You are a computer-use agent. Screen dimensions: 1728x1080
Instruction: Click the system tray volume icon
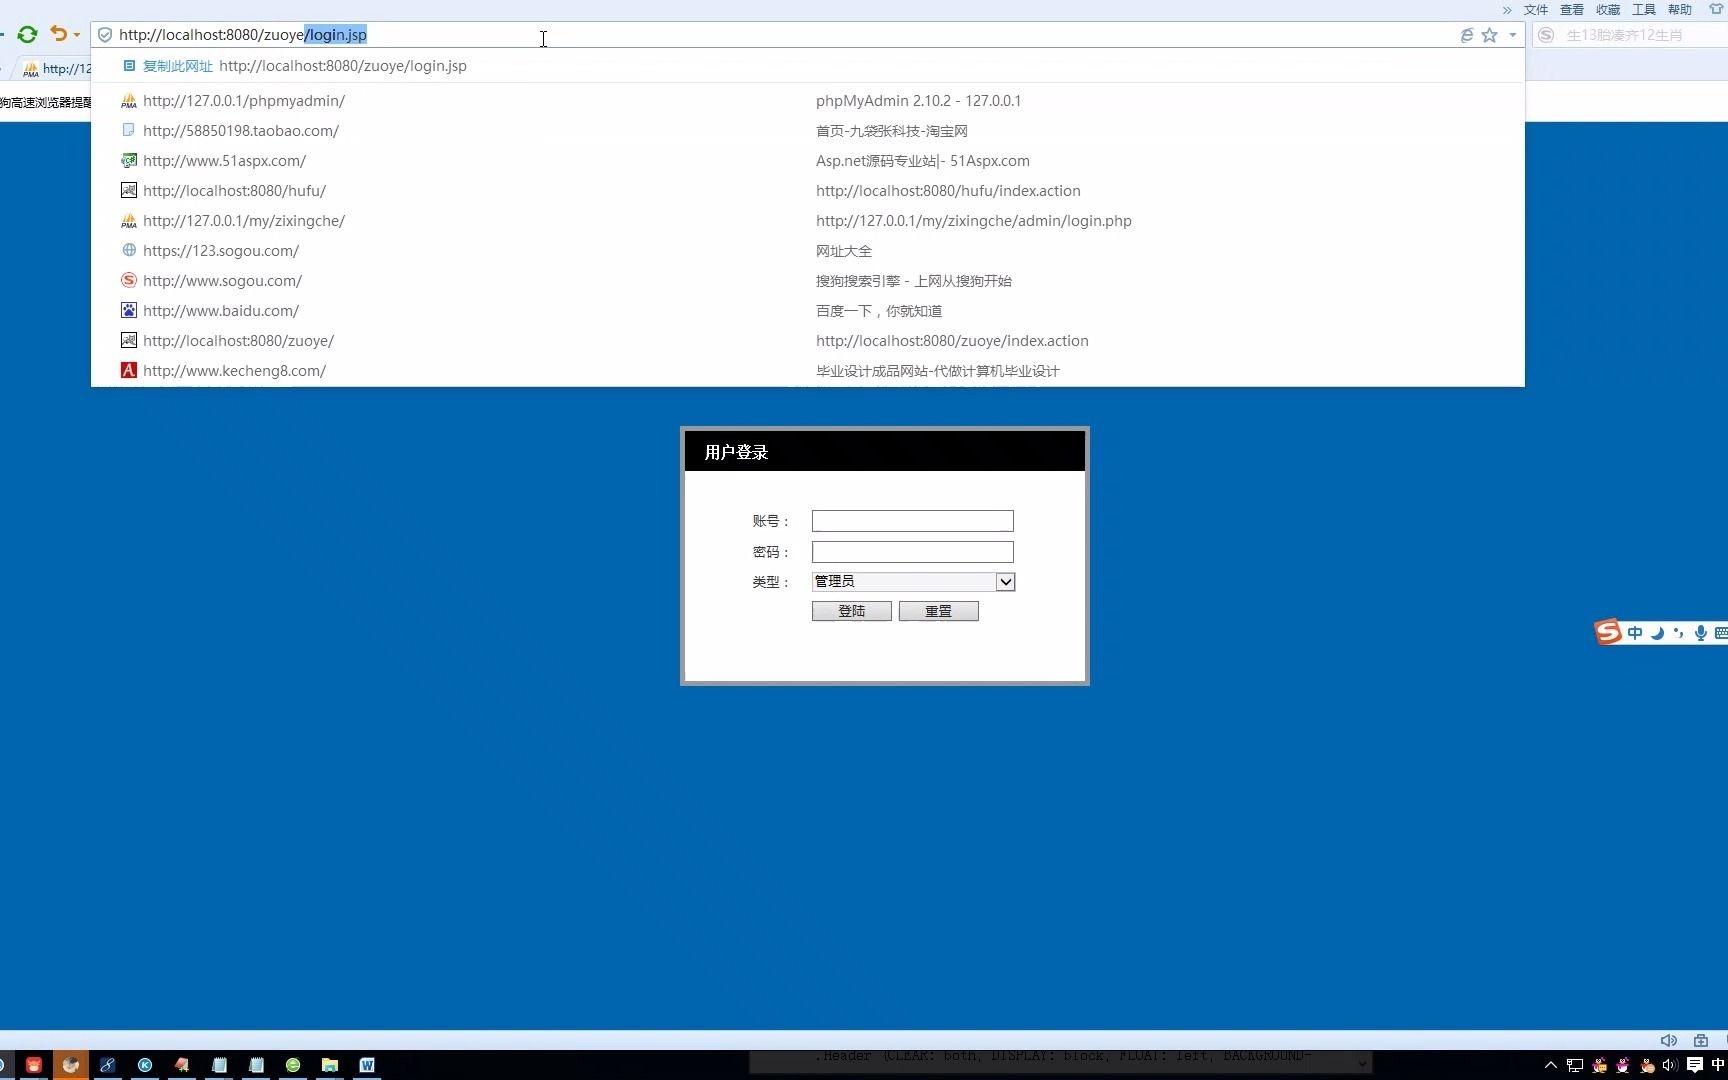(x=1670, y=1065)
